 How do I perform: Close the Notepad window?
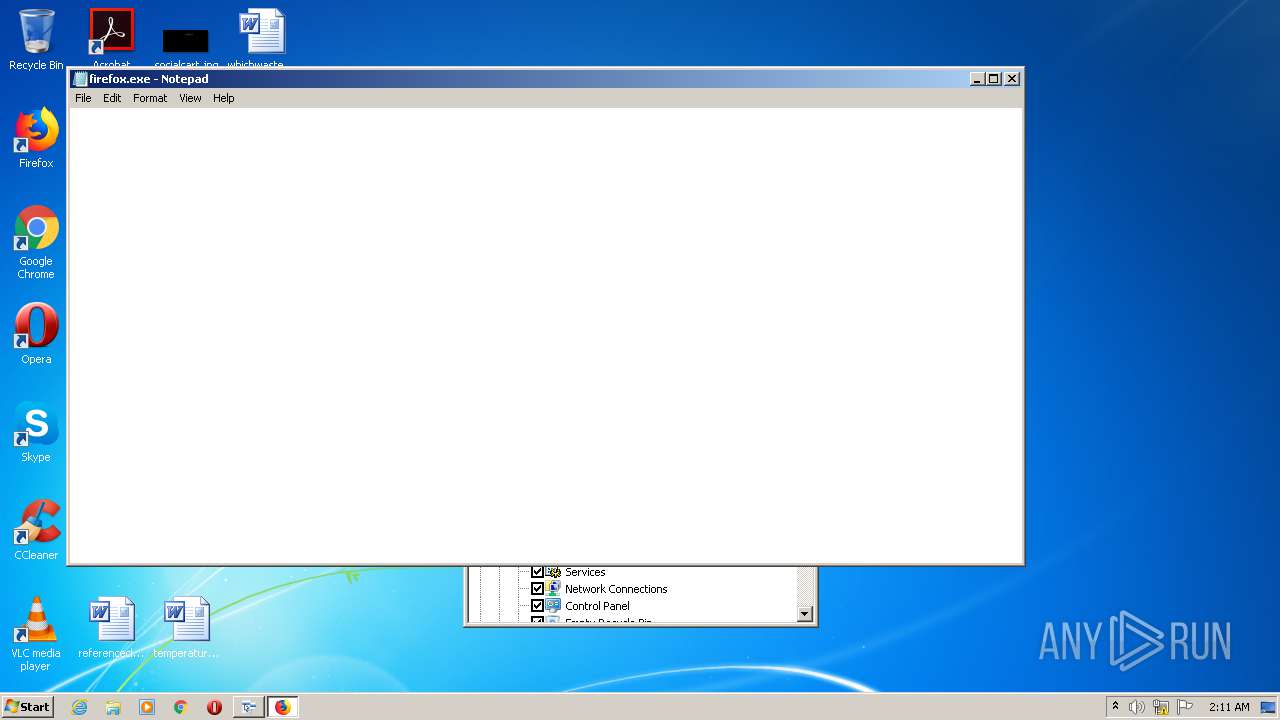(x=1012, y=79)
